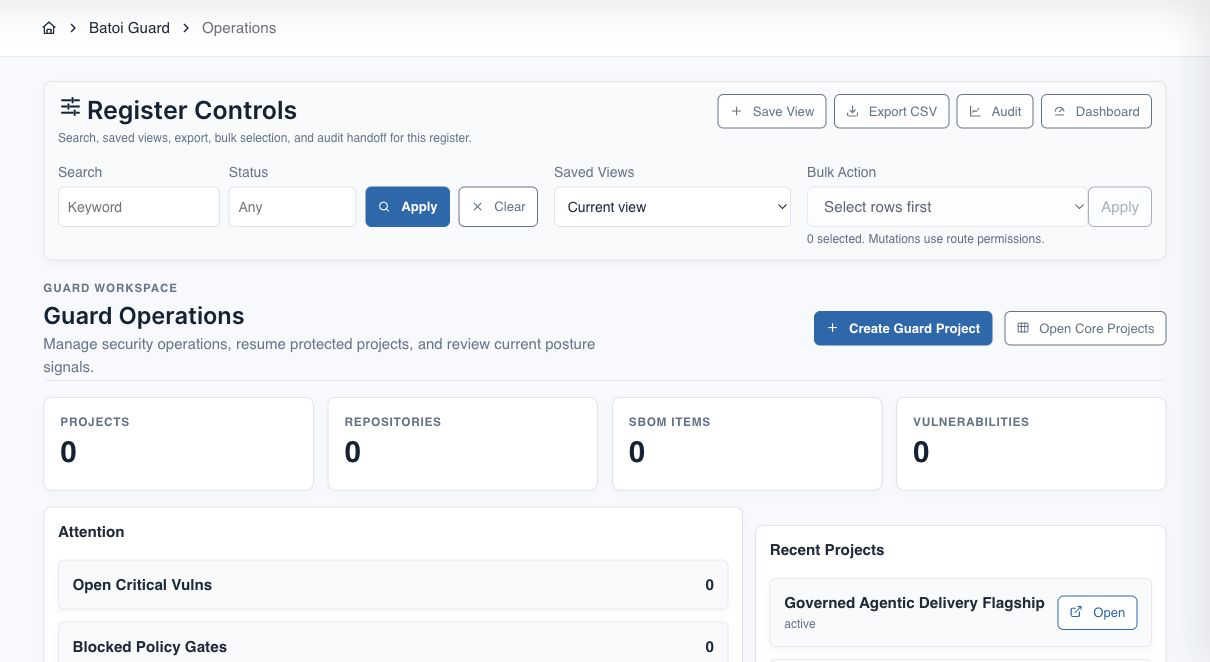The image size is (1210, 662).
Task: Select the Vulnerabilities stat card
Action: click(1031, 444)
